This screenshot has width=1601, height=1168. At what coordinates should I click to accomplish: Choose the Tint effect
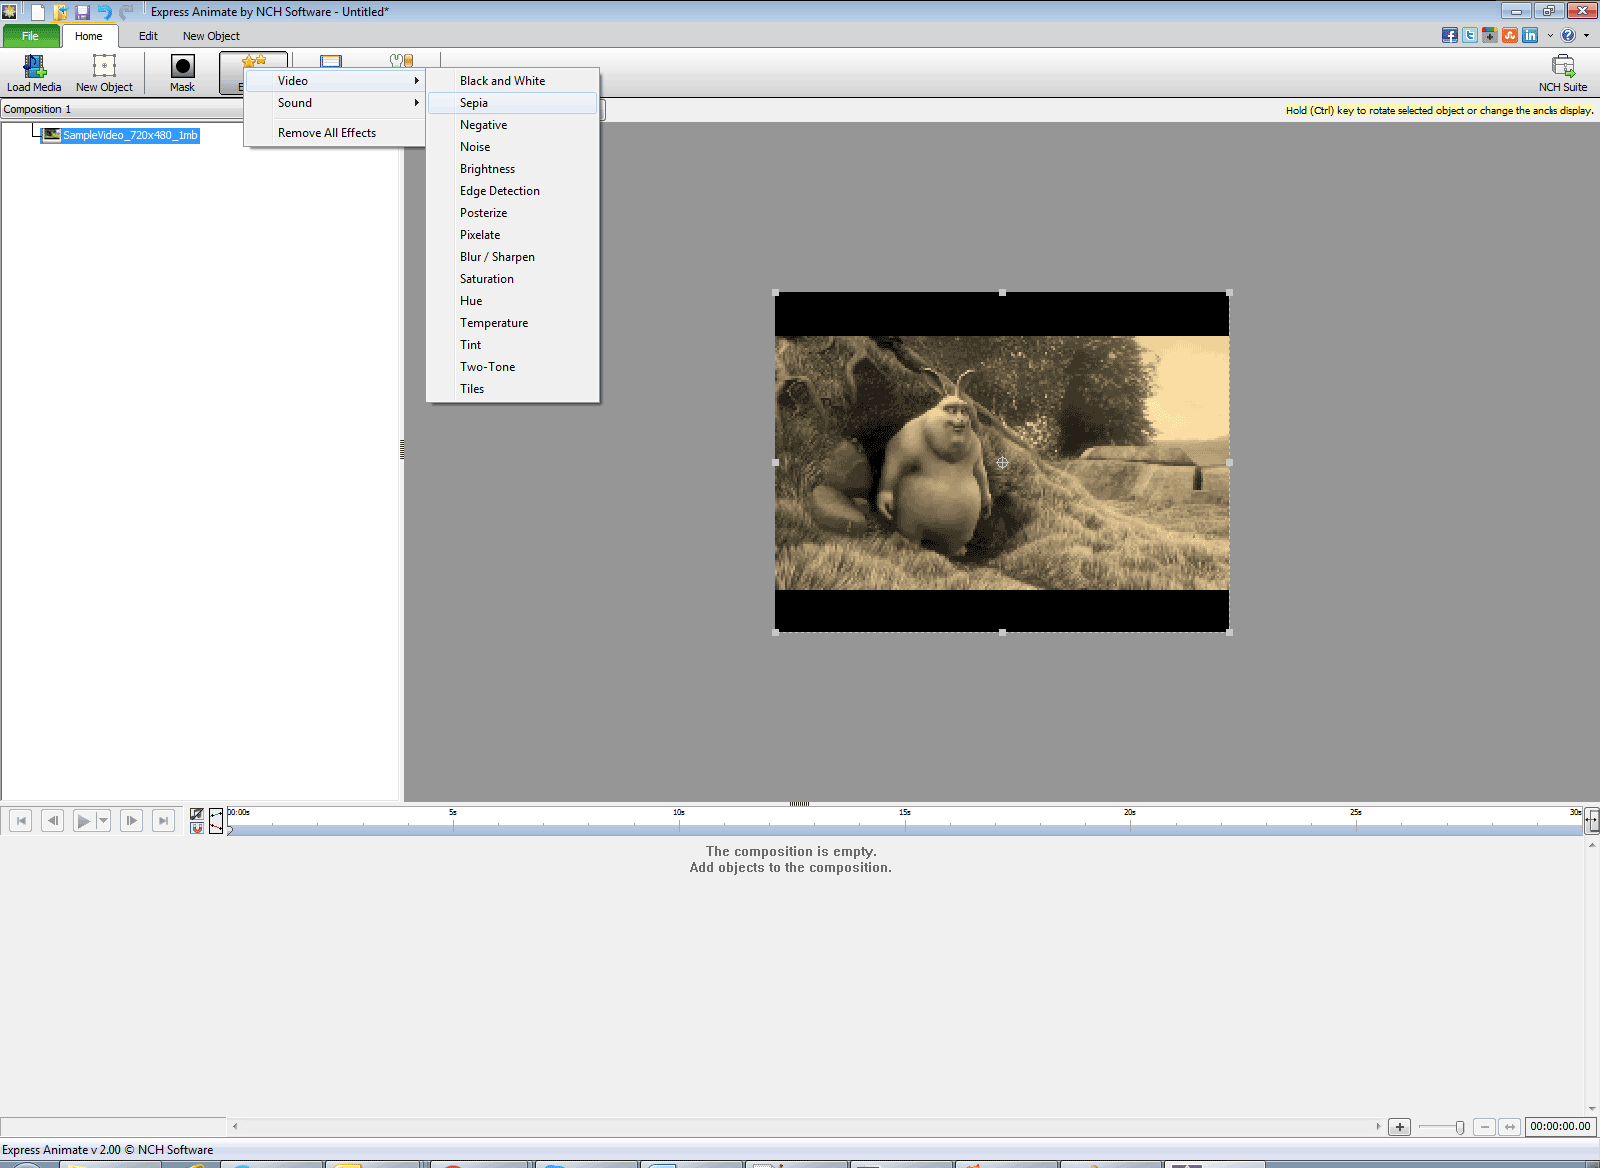coord(513,345)
